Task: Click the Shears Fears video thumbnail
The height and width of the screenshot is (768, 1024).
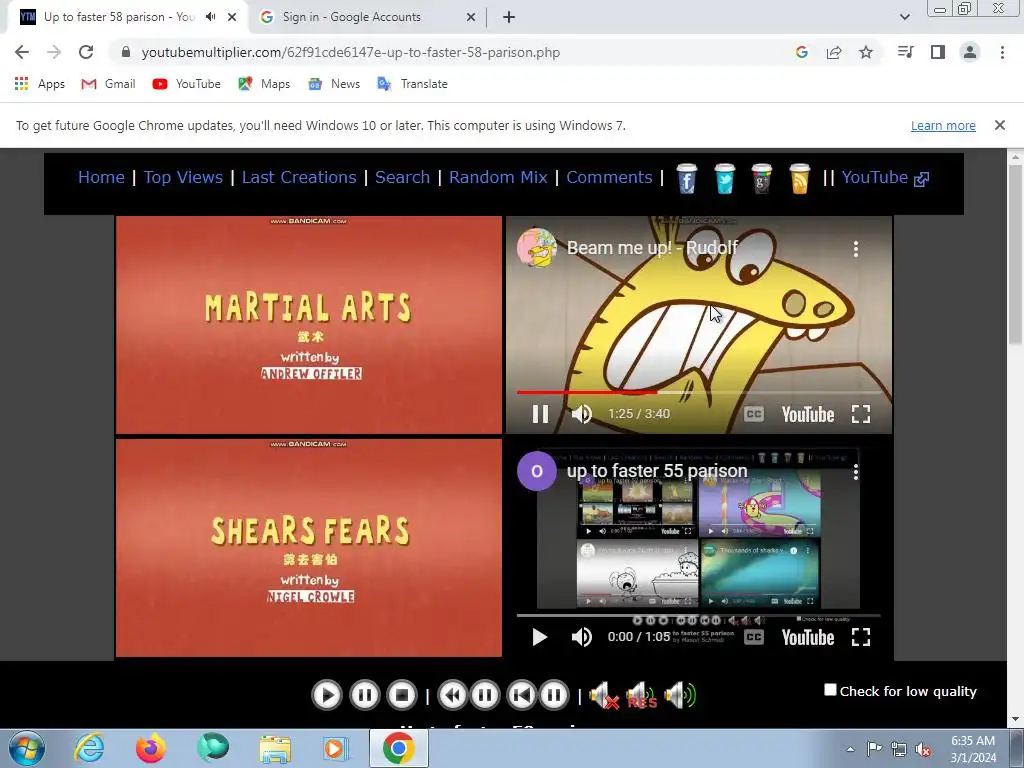Action: pyautogui.click(x=309, y=547)
